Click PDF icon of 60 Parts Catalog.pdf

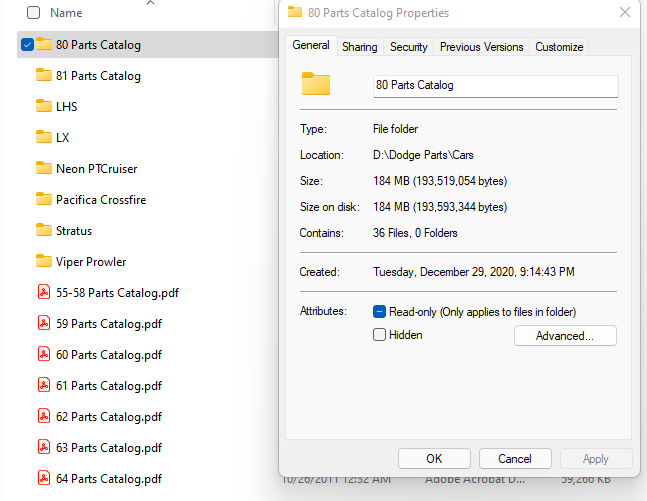(44, 354)
